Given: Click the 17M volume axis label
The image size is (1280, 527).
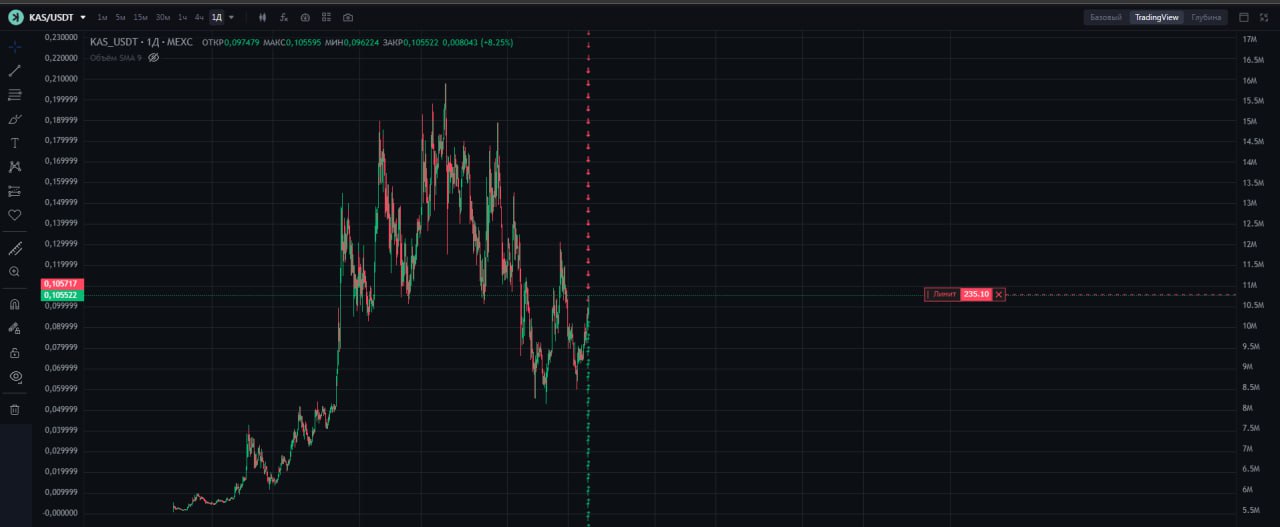Looking at the screenshot, I should (1249, 39).
